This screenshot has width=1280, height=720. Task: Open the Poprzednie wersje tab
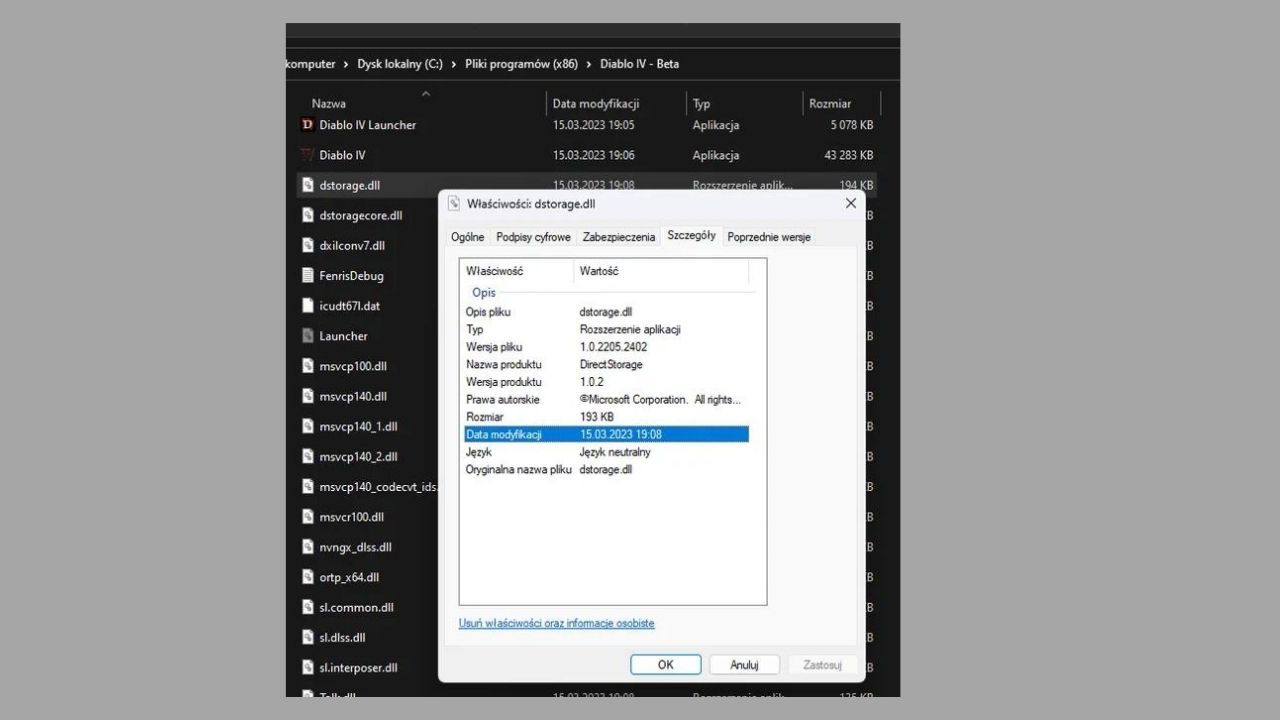[x=769, y=237]
